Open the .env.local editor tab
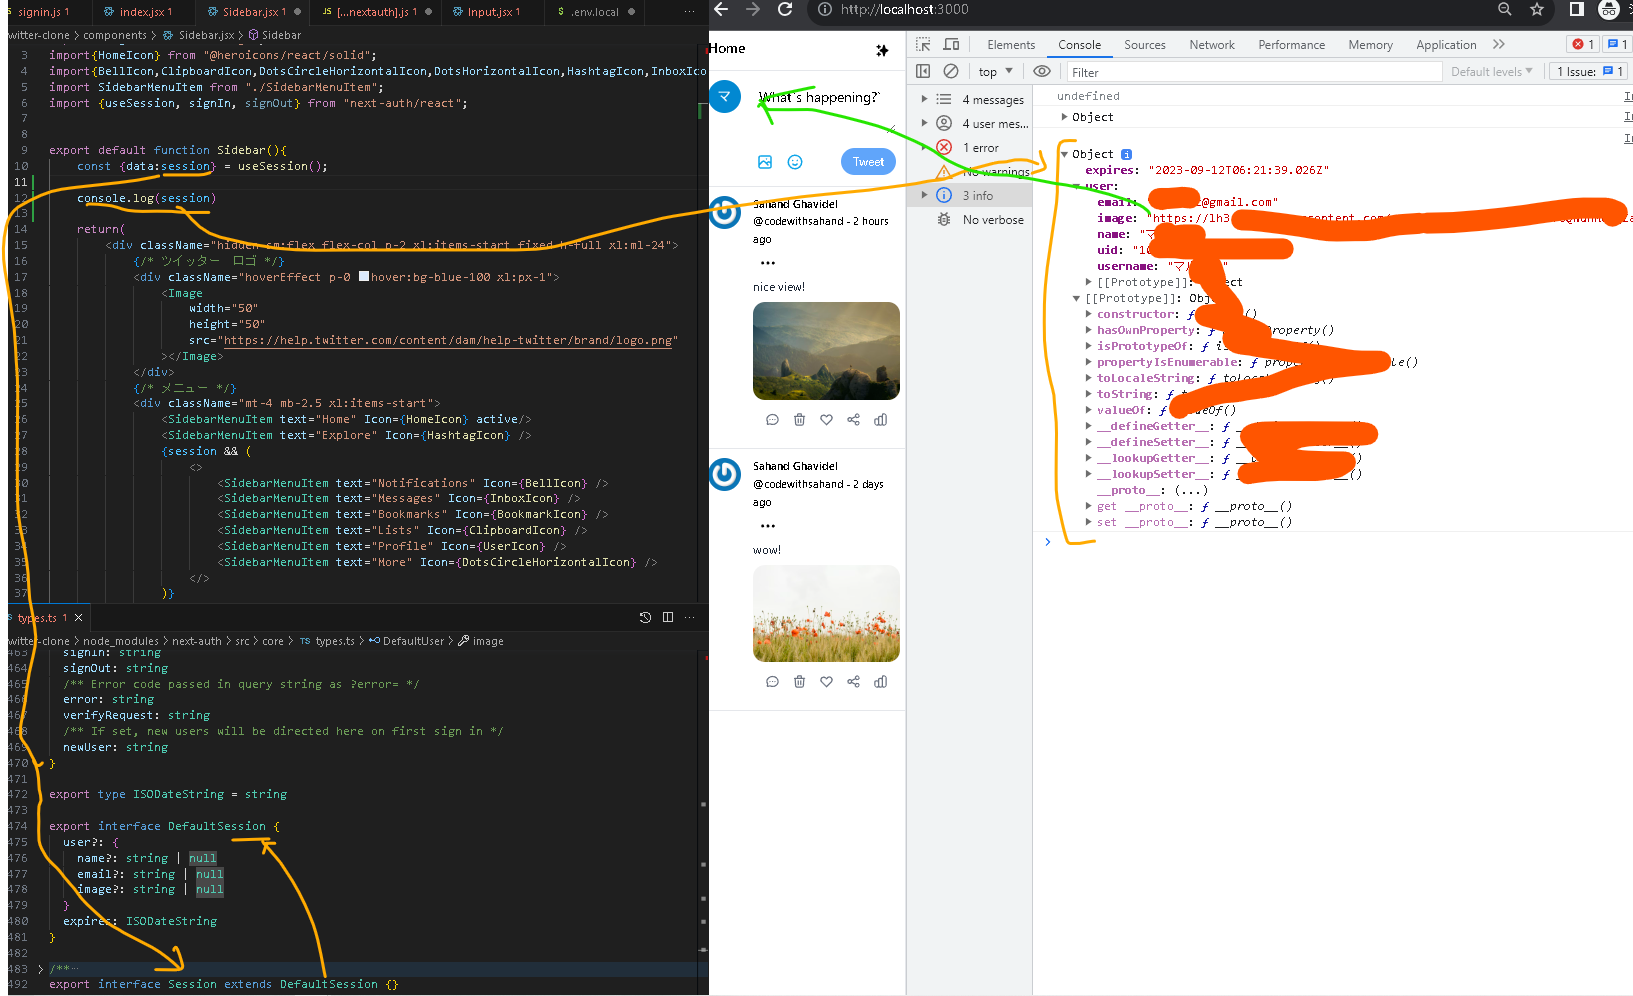1633x996 pixels. (595, 12)
